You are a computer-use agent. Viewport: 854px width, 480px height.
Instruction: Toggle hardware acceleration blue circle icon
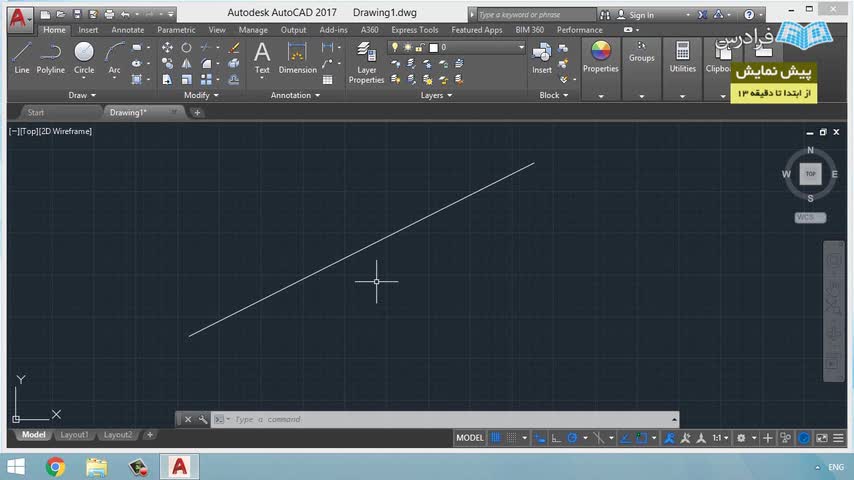point(804,438)
